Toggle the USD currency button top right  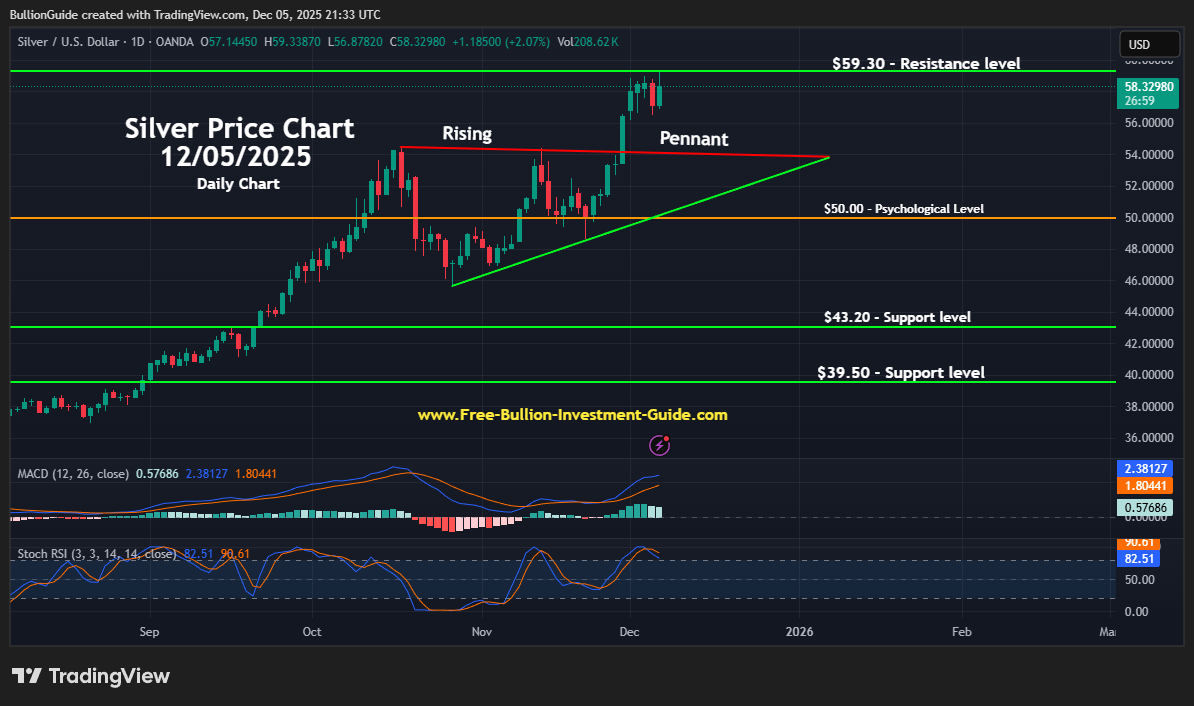(1148, 44)
